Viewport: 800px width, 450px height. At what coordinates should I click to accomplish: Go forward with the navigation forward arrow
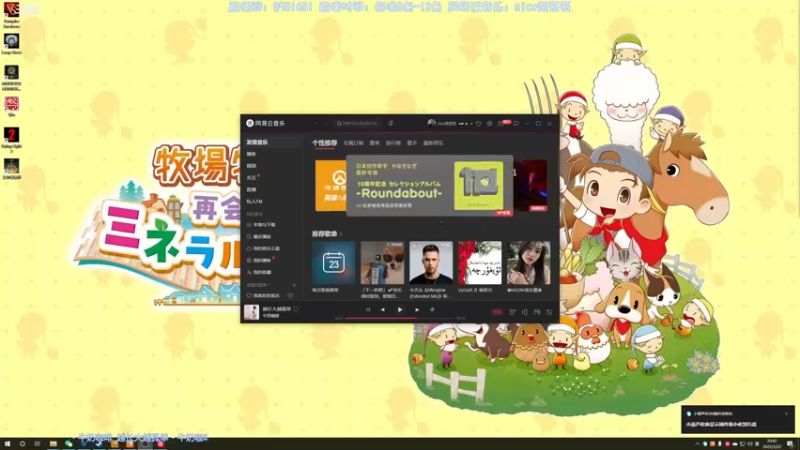[326, 123]
